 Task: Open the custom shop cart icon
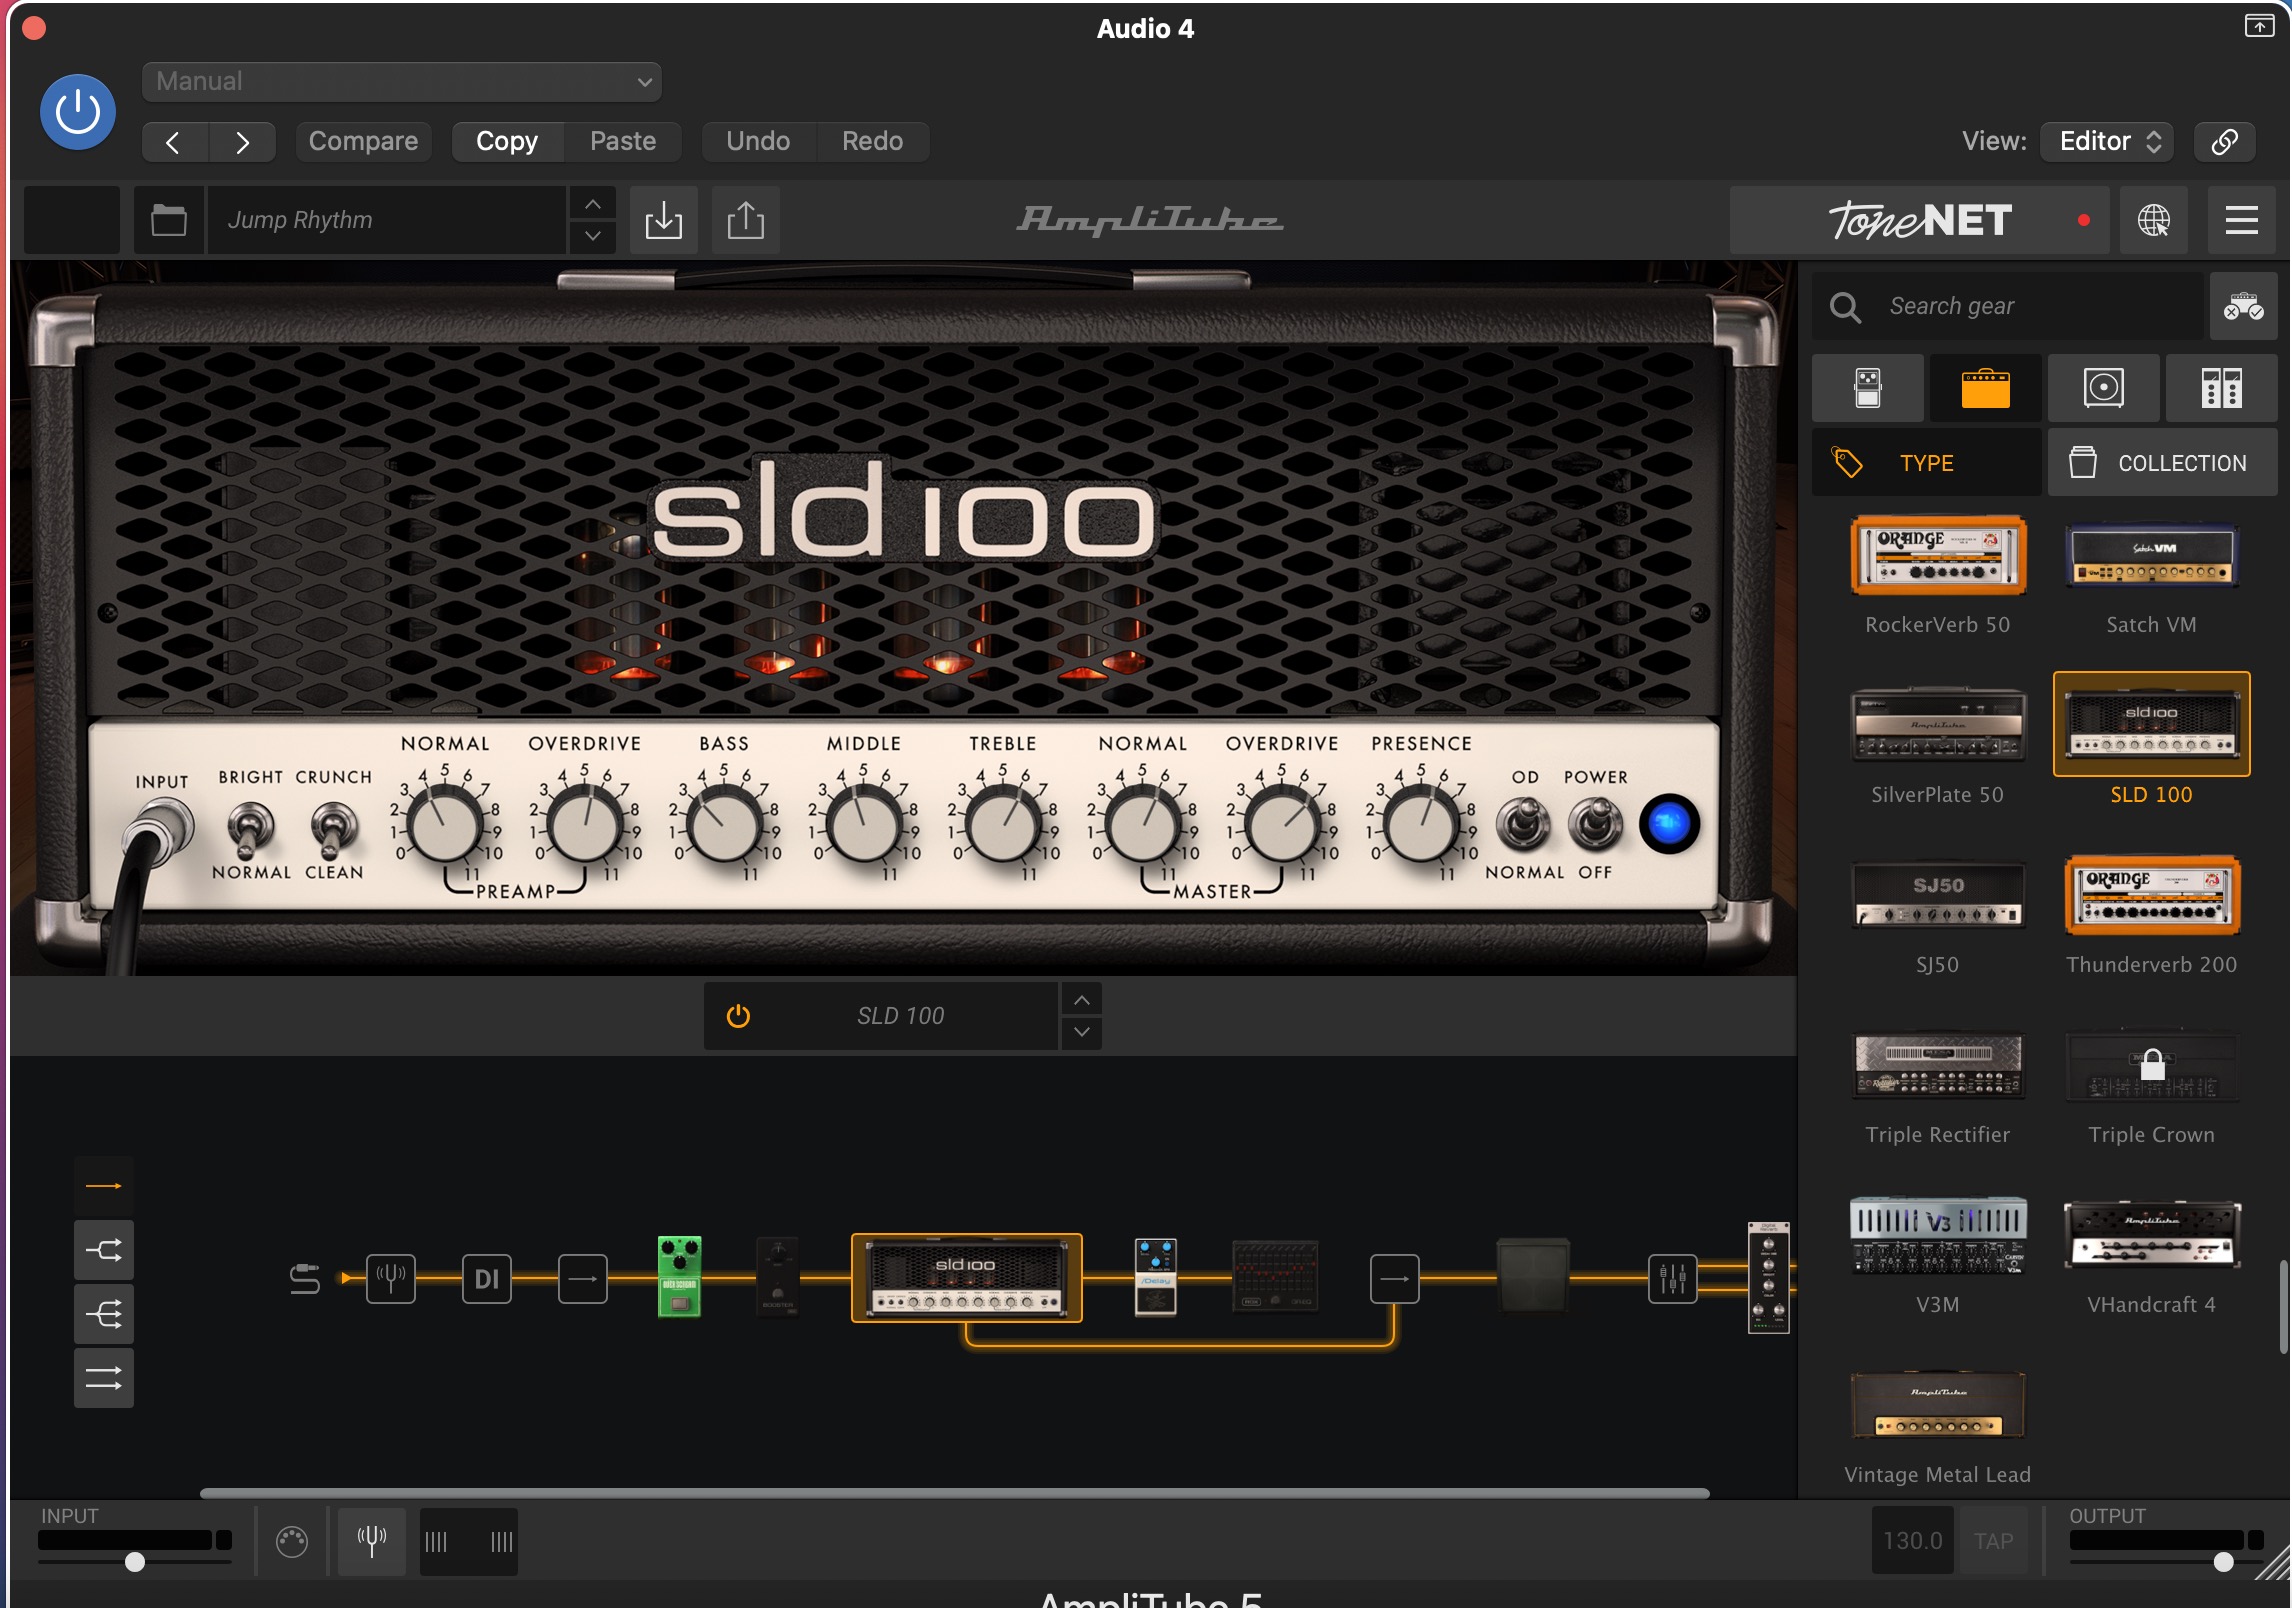[x=2243, y=306]
